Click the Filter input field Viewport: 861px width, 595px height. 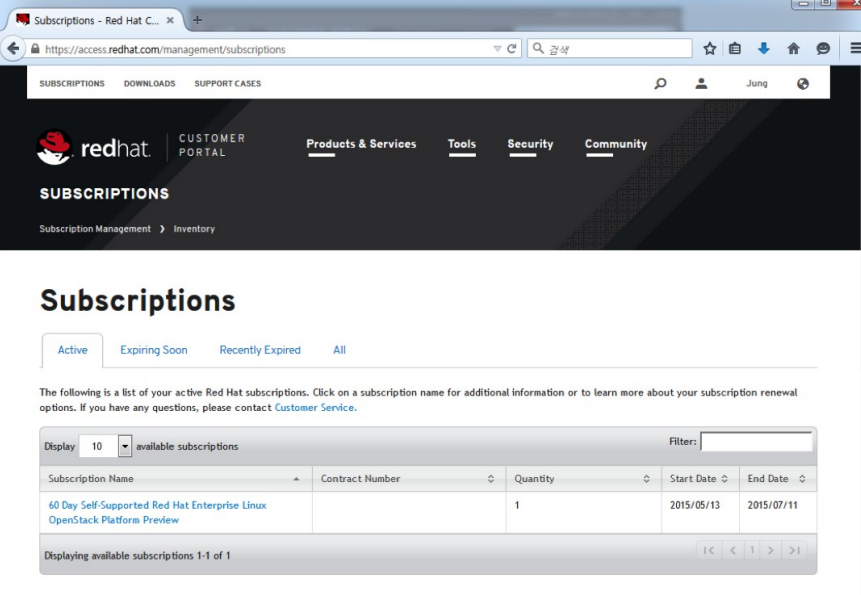click(757, 442)
